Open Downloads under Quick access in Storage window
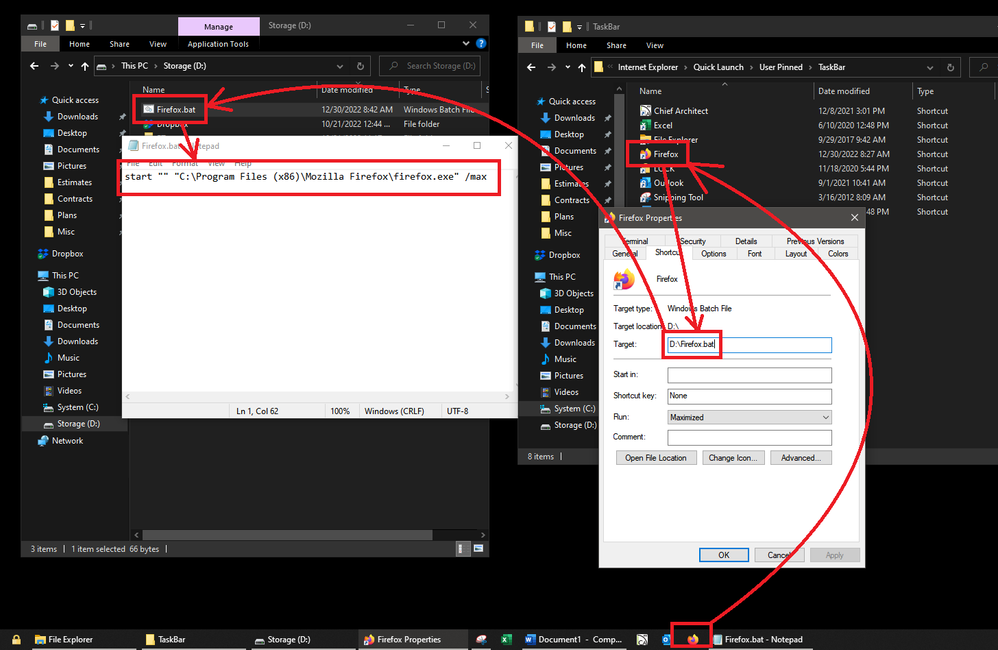The width and height of the screenshot is (998, 650). [x=78, y=117]
